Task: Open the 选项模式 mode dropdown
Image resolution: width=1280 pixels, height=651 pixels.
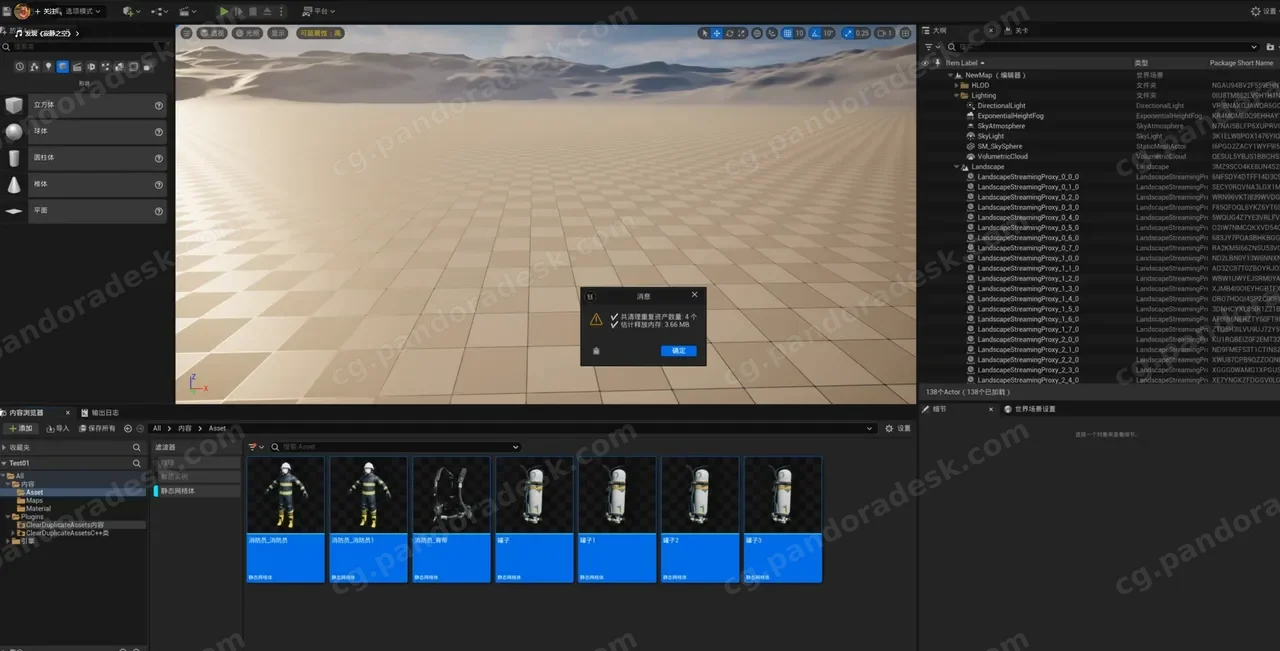Action: (83, 11)
